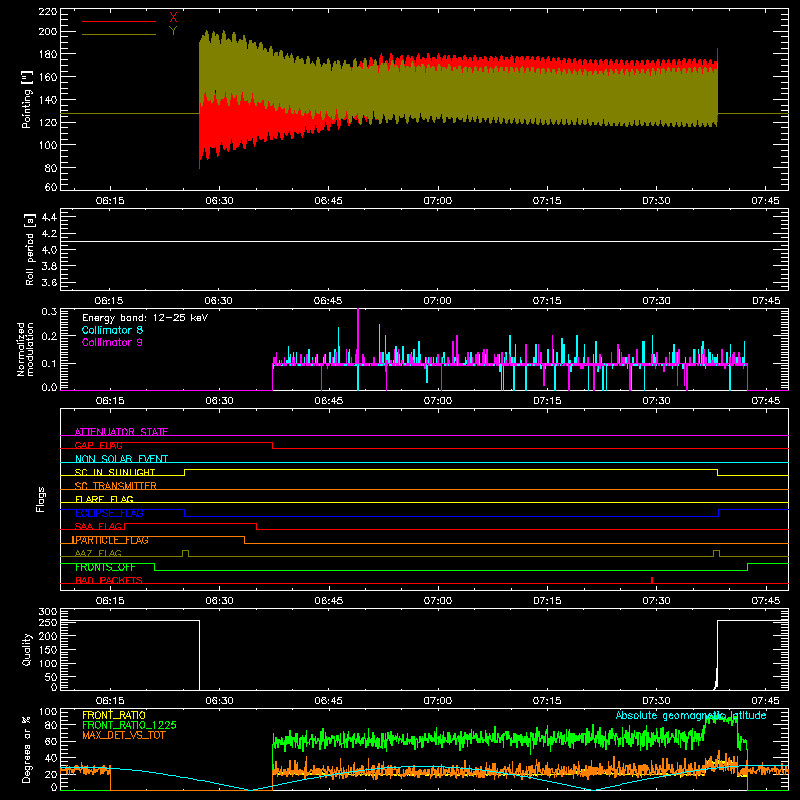Click the 4.4 tick on Roll period axis

point(49,217)
